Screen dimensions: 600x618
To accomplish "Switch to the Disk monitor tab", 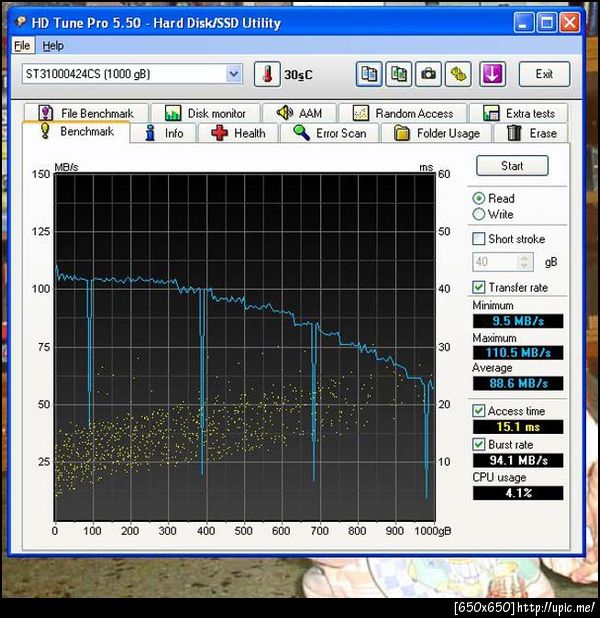I will pyautogui.click(x=205, y=114).
